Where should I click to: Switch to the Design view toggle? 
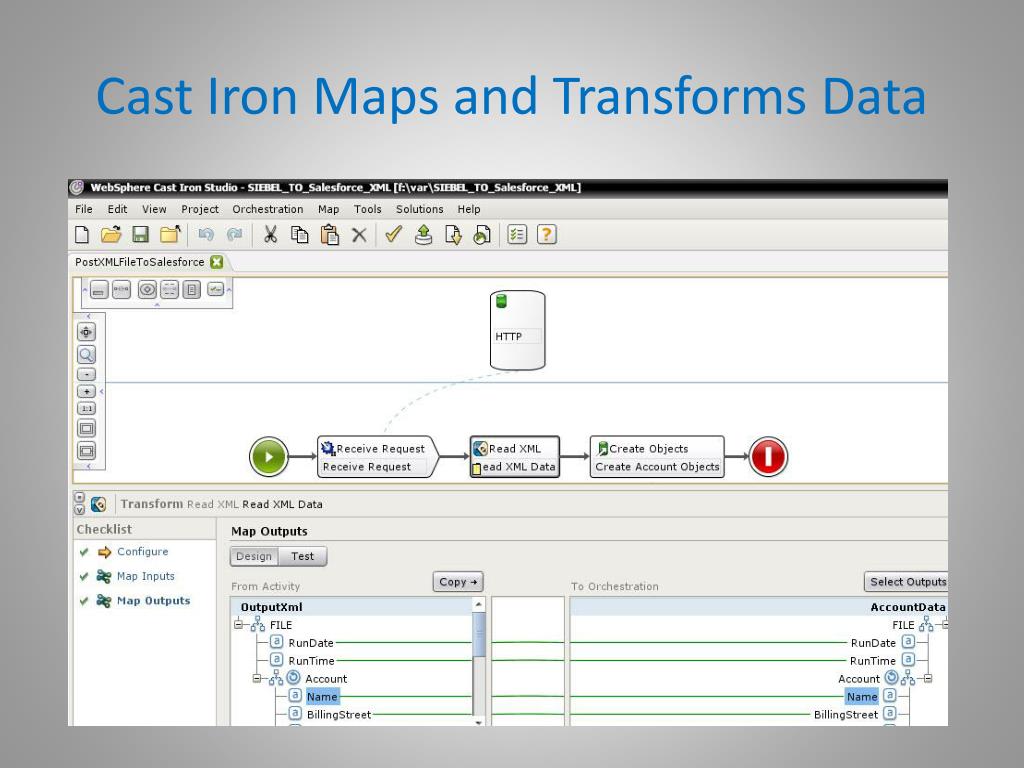254,556
